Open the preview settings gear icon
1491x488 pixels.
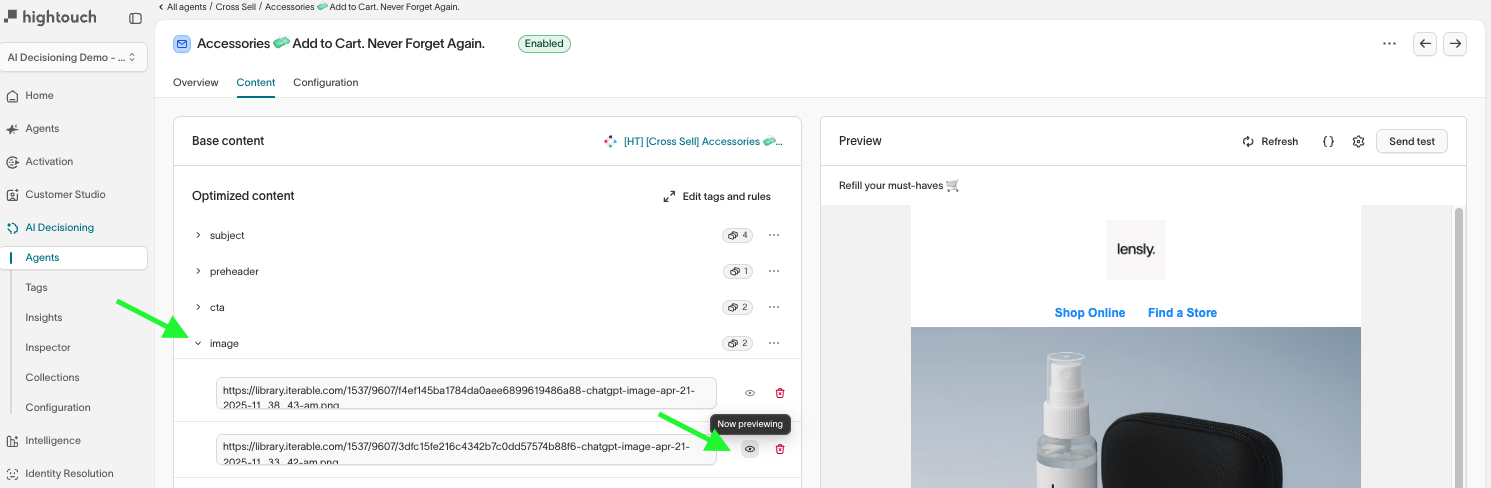pyautogui.click(x=1358, y=142)
